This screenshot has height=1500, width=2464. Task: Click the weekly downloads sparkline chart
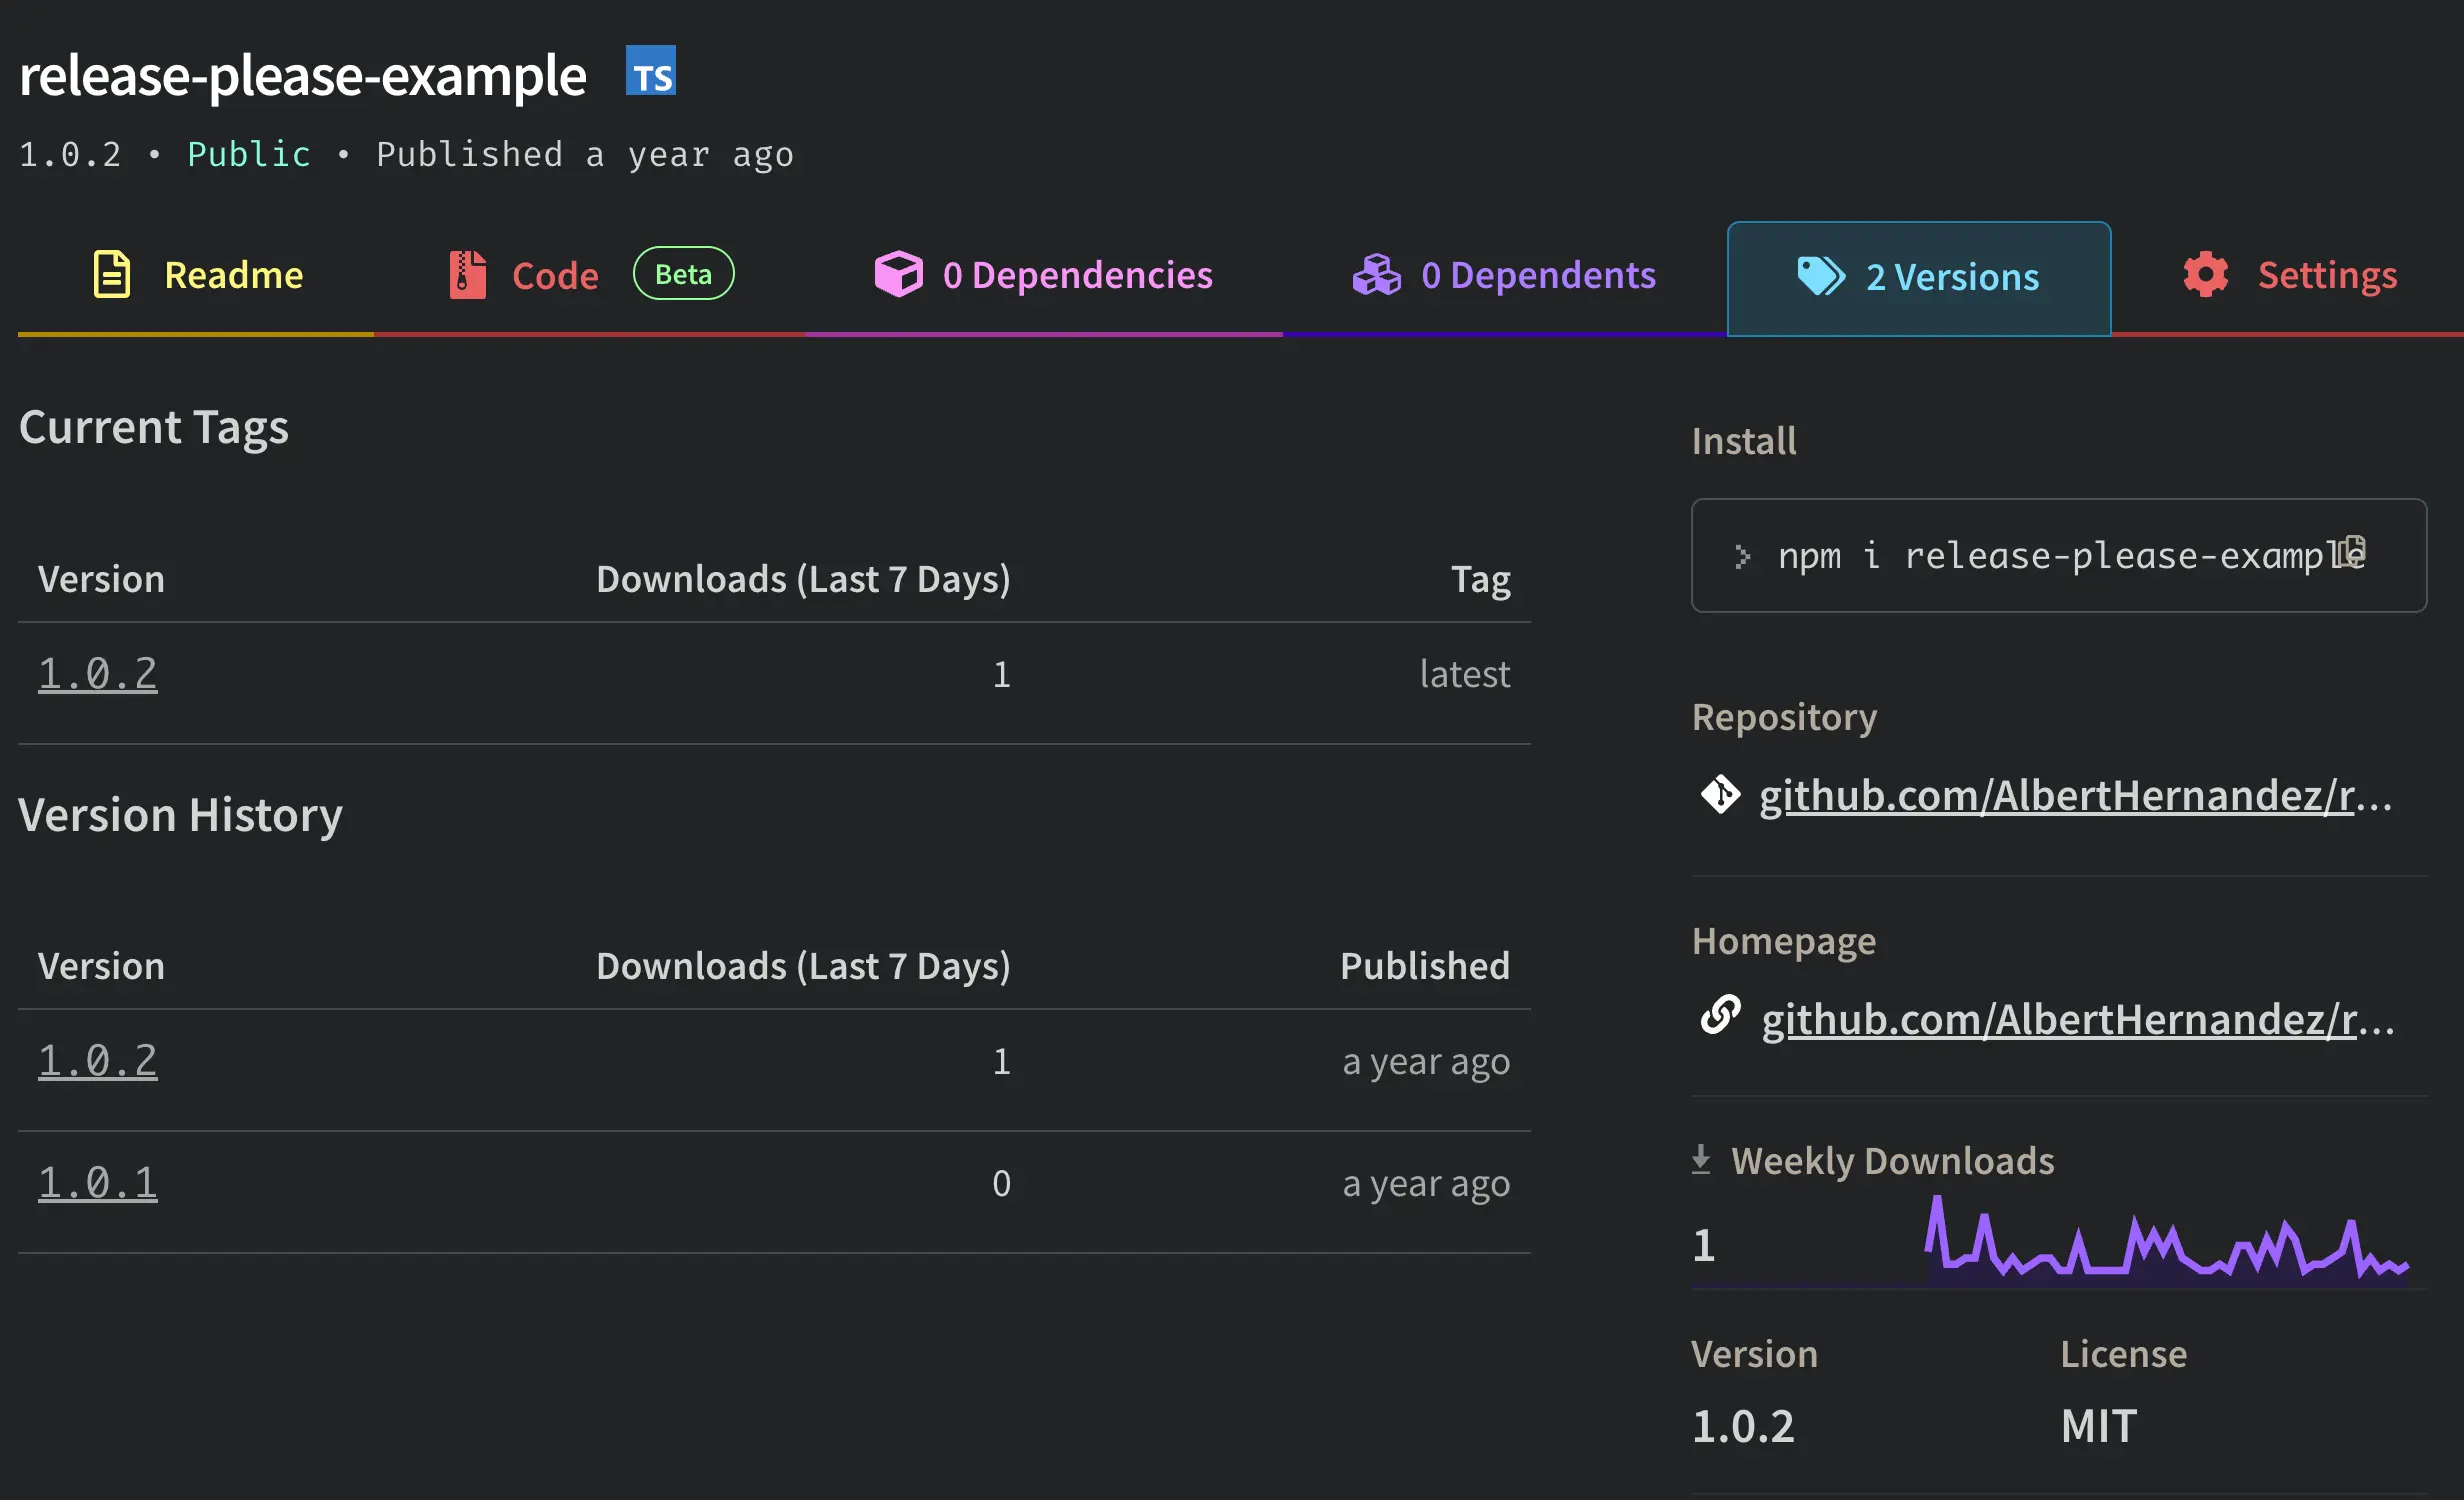pyautogui.click(x=2166, y=1243)
